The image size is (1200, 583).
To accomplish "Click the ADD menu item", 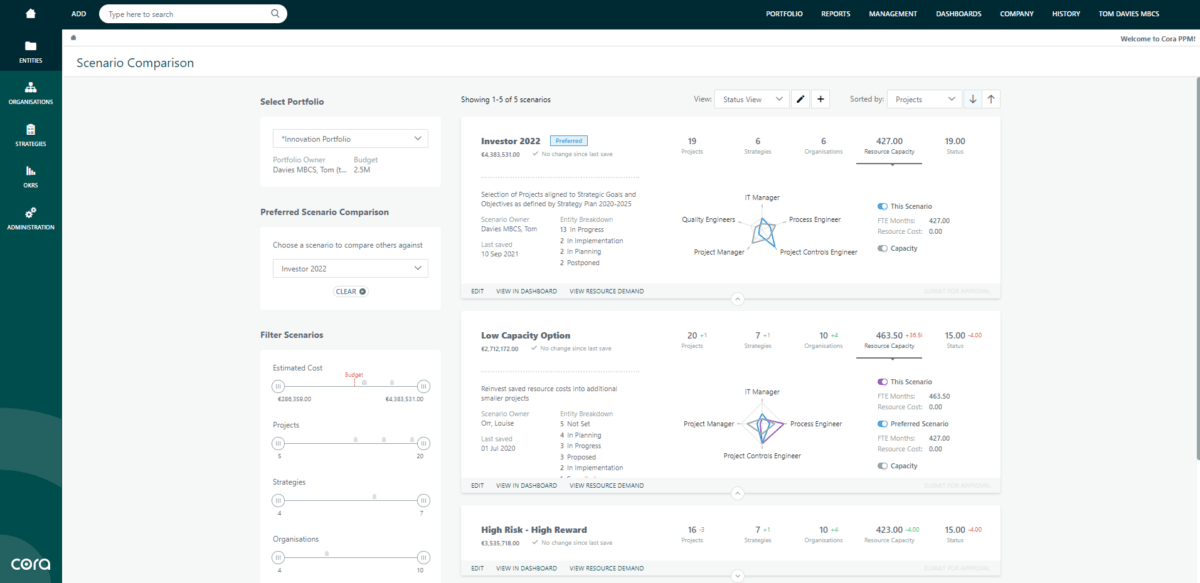I will 79,14.
